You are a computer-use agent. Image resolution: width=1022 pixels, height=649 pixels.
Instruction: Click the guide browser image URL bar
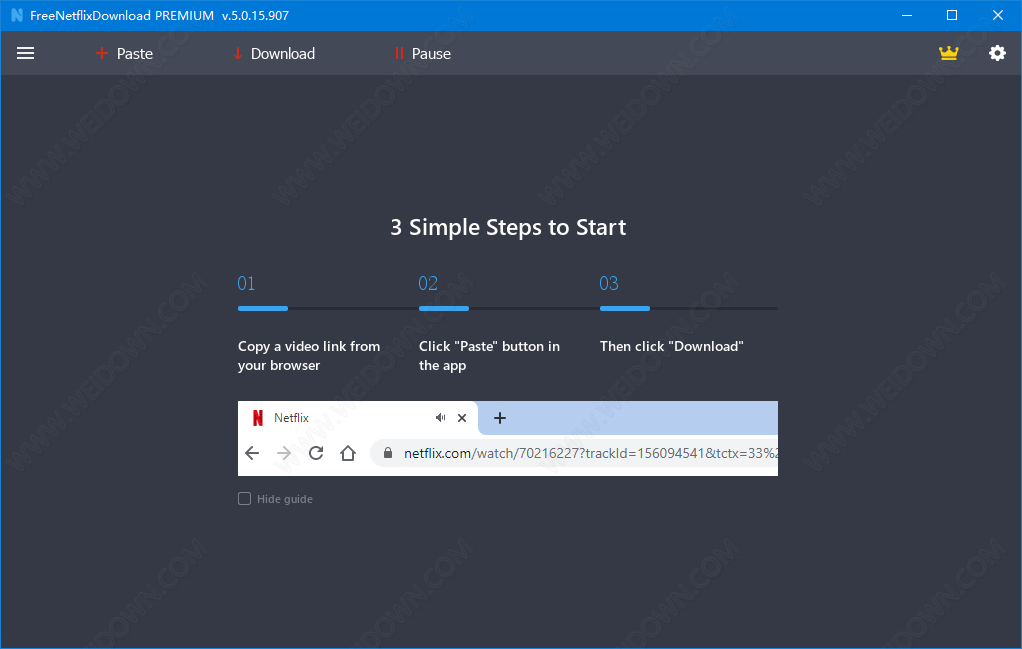[x=574, y=453]
